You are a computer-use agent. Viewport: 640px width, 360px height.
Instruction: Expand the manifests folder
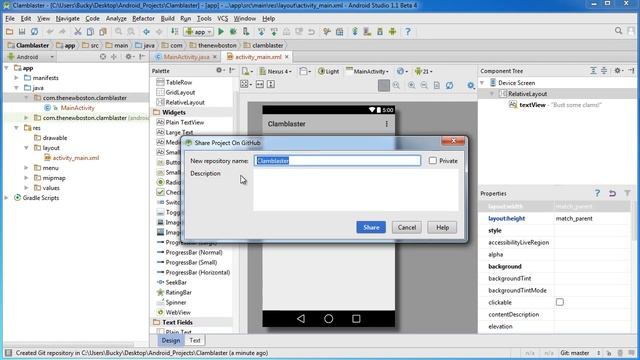click(16, 78)
